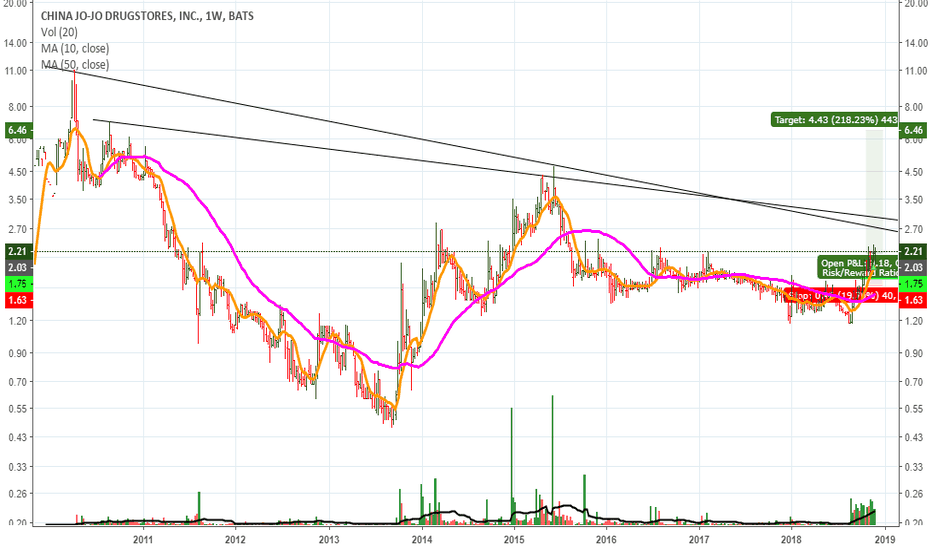Click the 11.00 label on the right price axis
The height and width of the screenshot is (550, 932).
point(915,71)
